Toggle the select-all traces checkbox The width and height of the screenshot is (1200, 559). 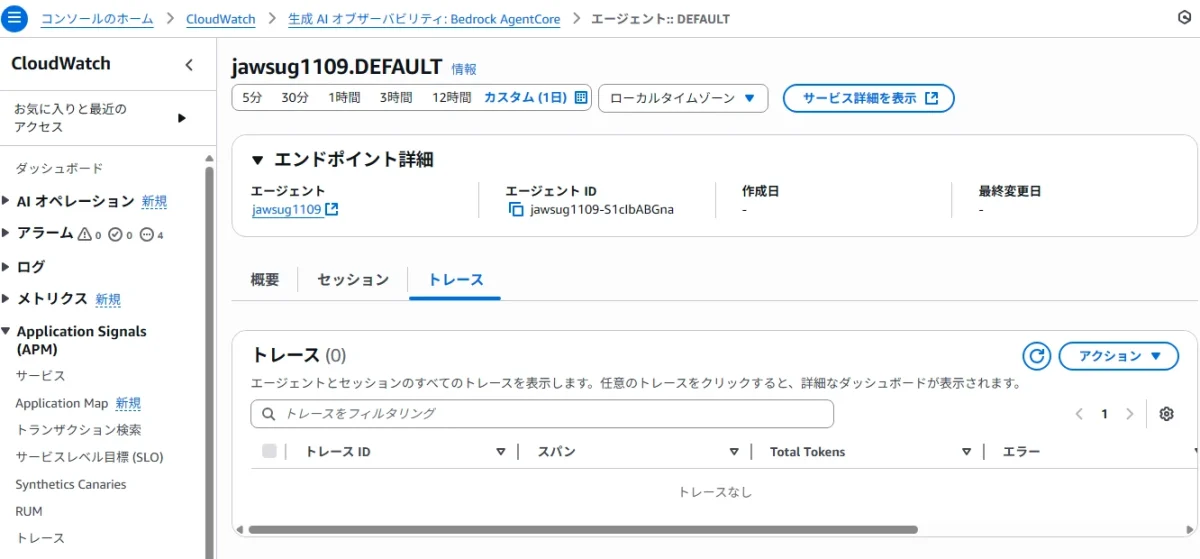[269, 451]
